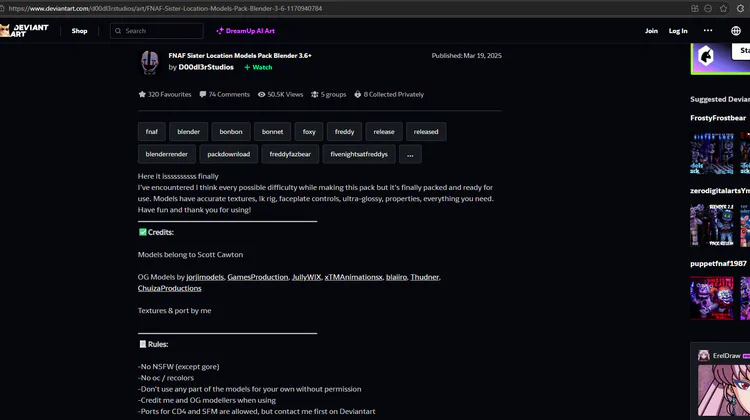This screenshot has height=420, width=750.
Task: Open FrostyFrostbear's model pack thumbnail
Action: [712, 154]
